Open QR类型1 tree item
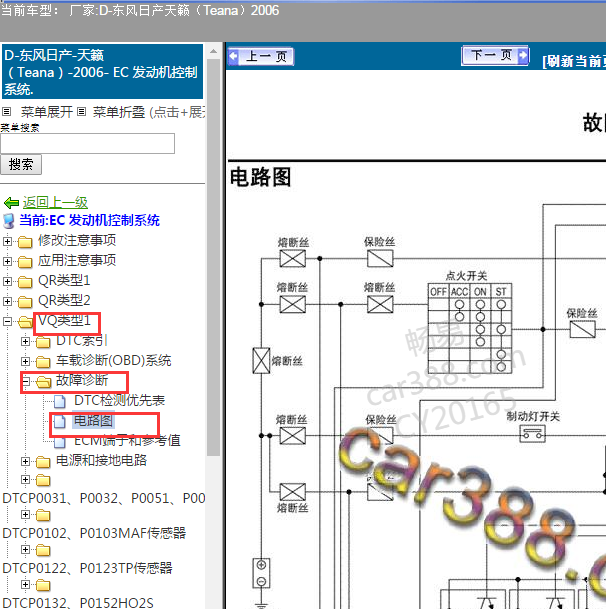The height and width of the screenshot is (609, 606). click(x=64, y=280)
